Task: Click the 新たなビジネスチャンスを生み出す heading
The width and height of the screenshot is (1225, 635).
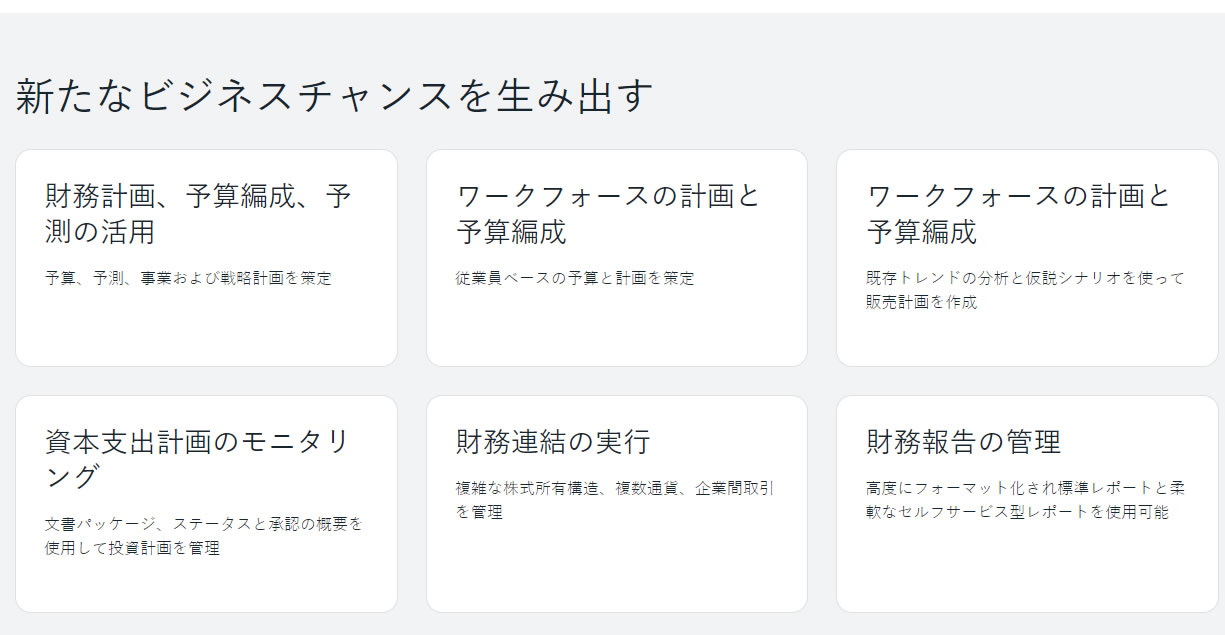Action: tap(335, 97)
